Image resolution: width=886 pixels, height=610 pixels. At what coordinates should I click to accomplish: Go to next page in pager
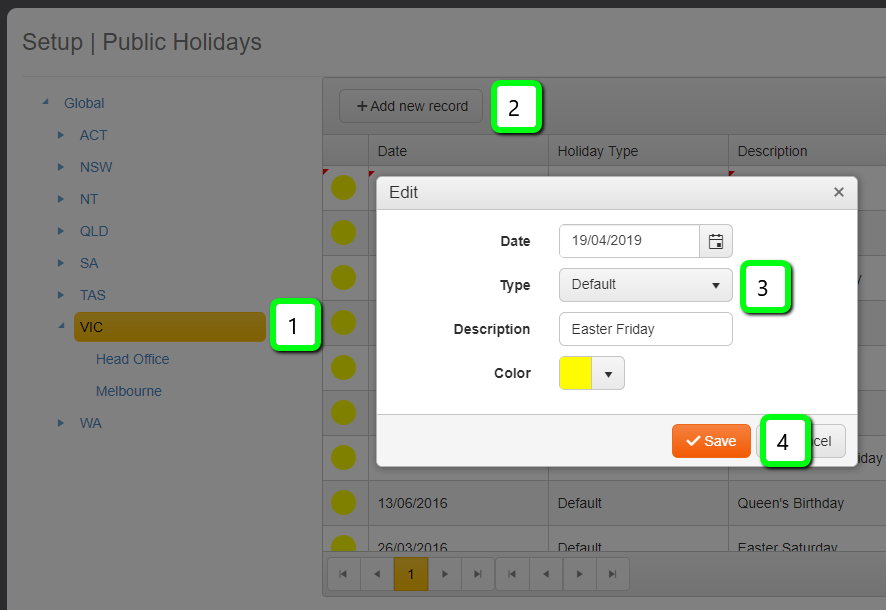pos(444,574)
